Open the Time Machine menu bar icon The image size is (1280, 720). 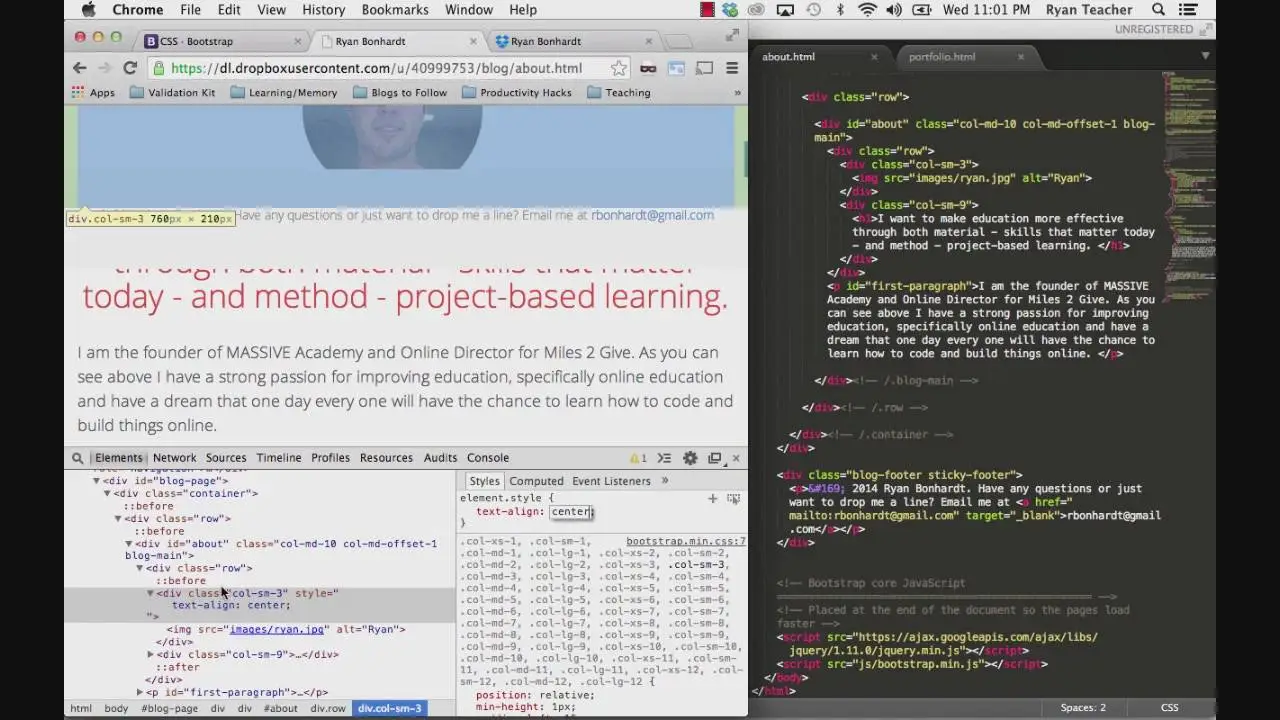pos(814,10)
